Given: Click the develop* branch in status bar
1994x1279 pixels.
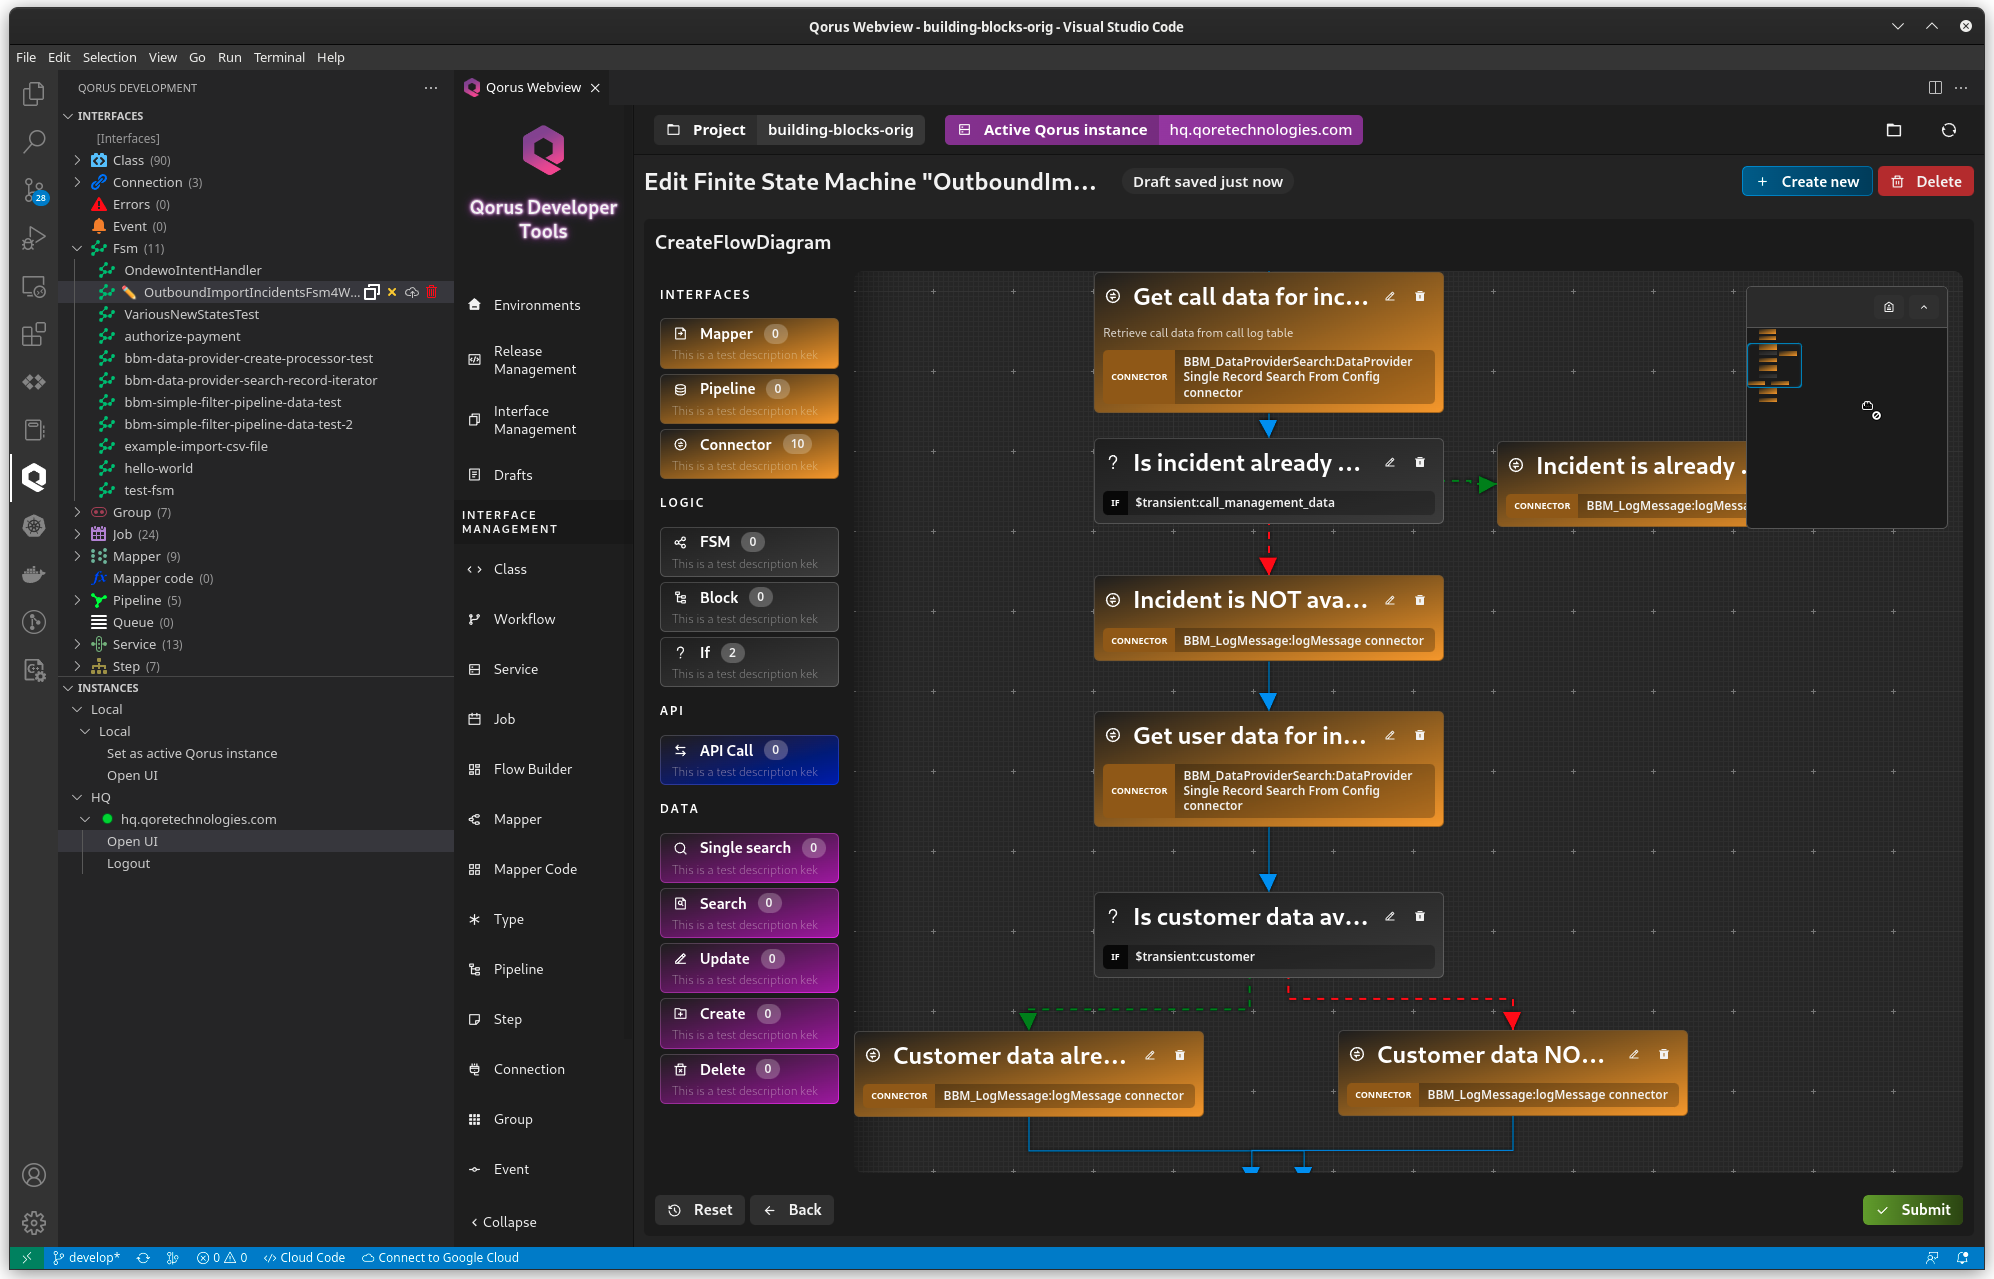Looking at the screenshot, I should pos(86,1258).
